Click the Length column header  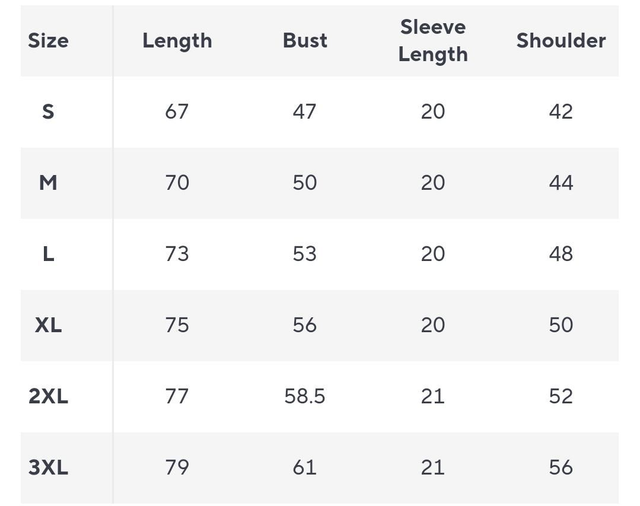click(177, 41)
